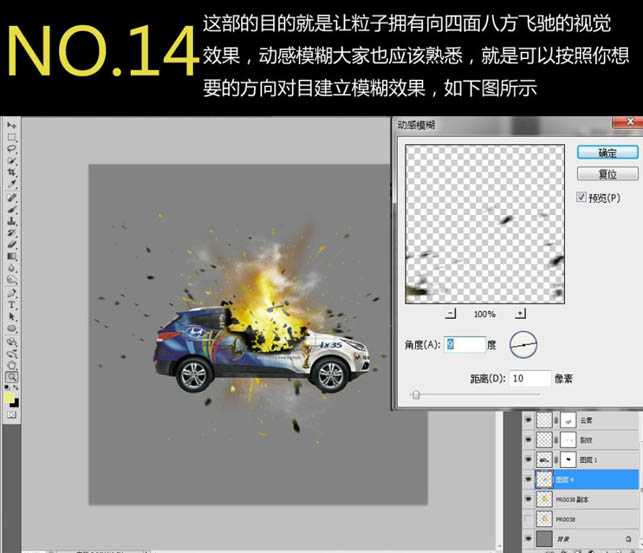The height and width of the screenshot is (553, 643).
Task: Select the Gradient tool
Action: tap(11, 257)
